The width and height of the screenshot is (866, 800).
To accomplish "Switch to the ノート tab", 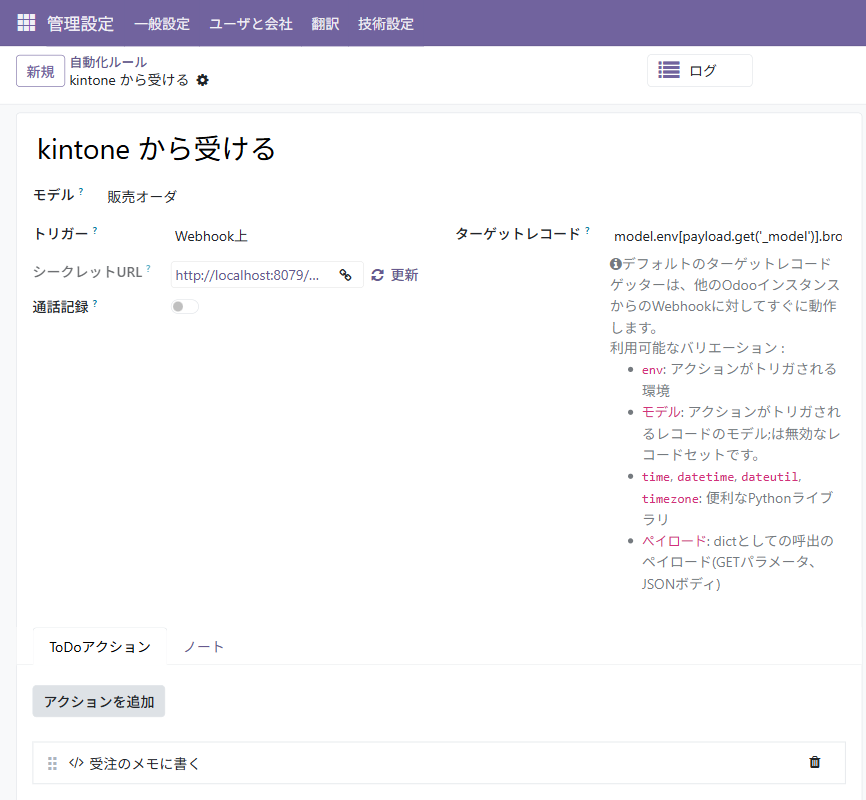I will pyautogui.click(x=203, y=647).
